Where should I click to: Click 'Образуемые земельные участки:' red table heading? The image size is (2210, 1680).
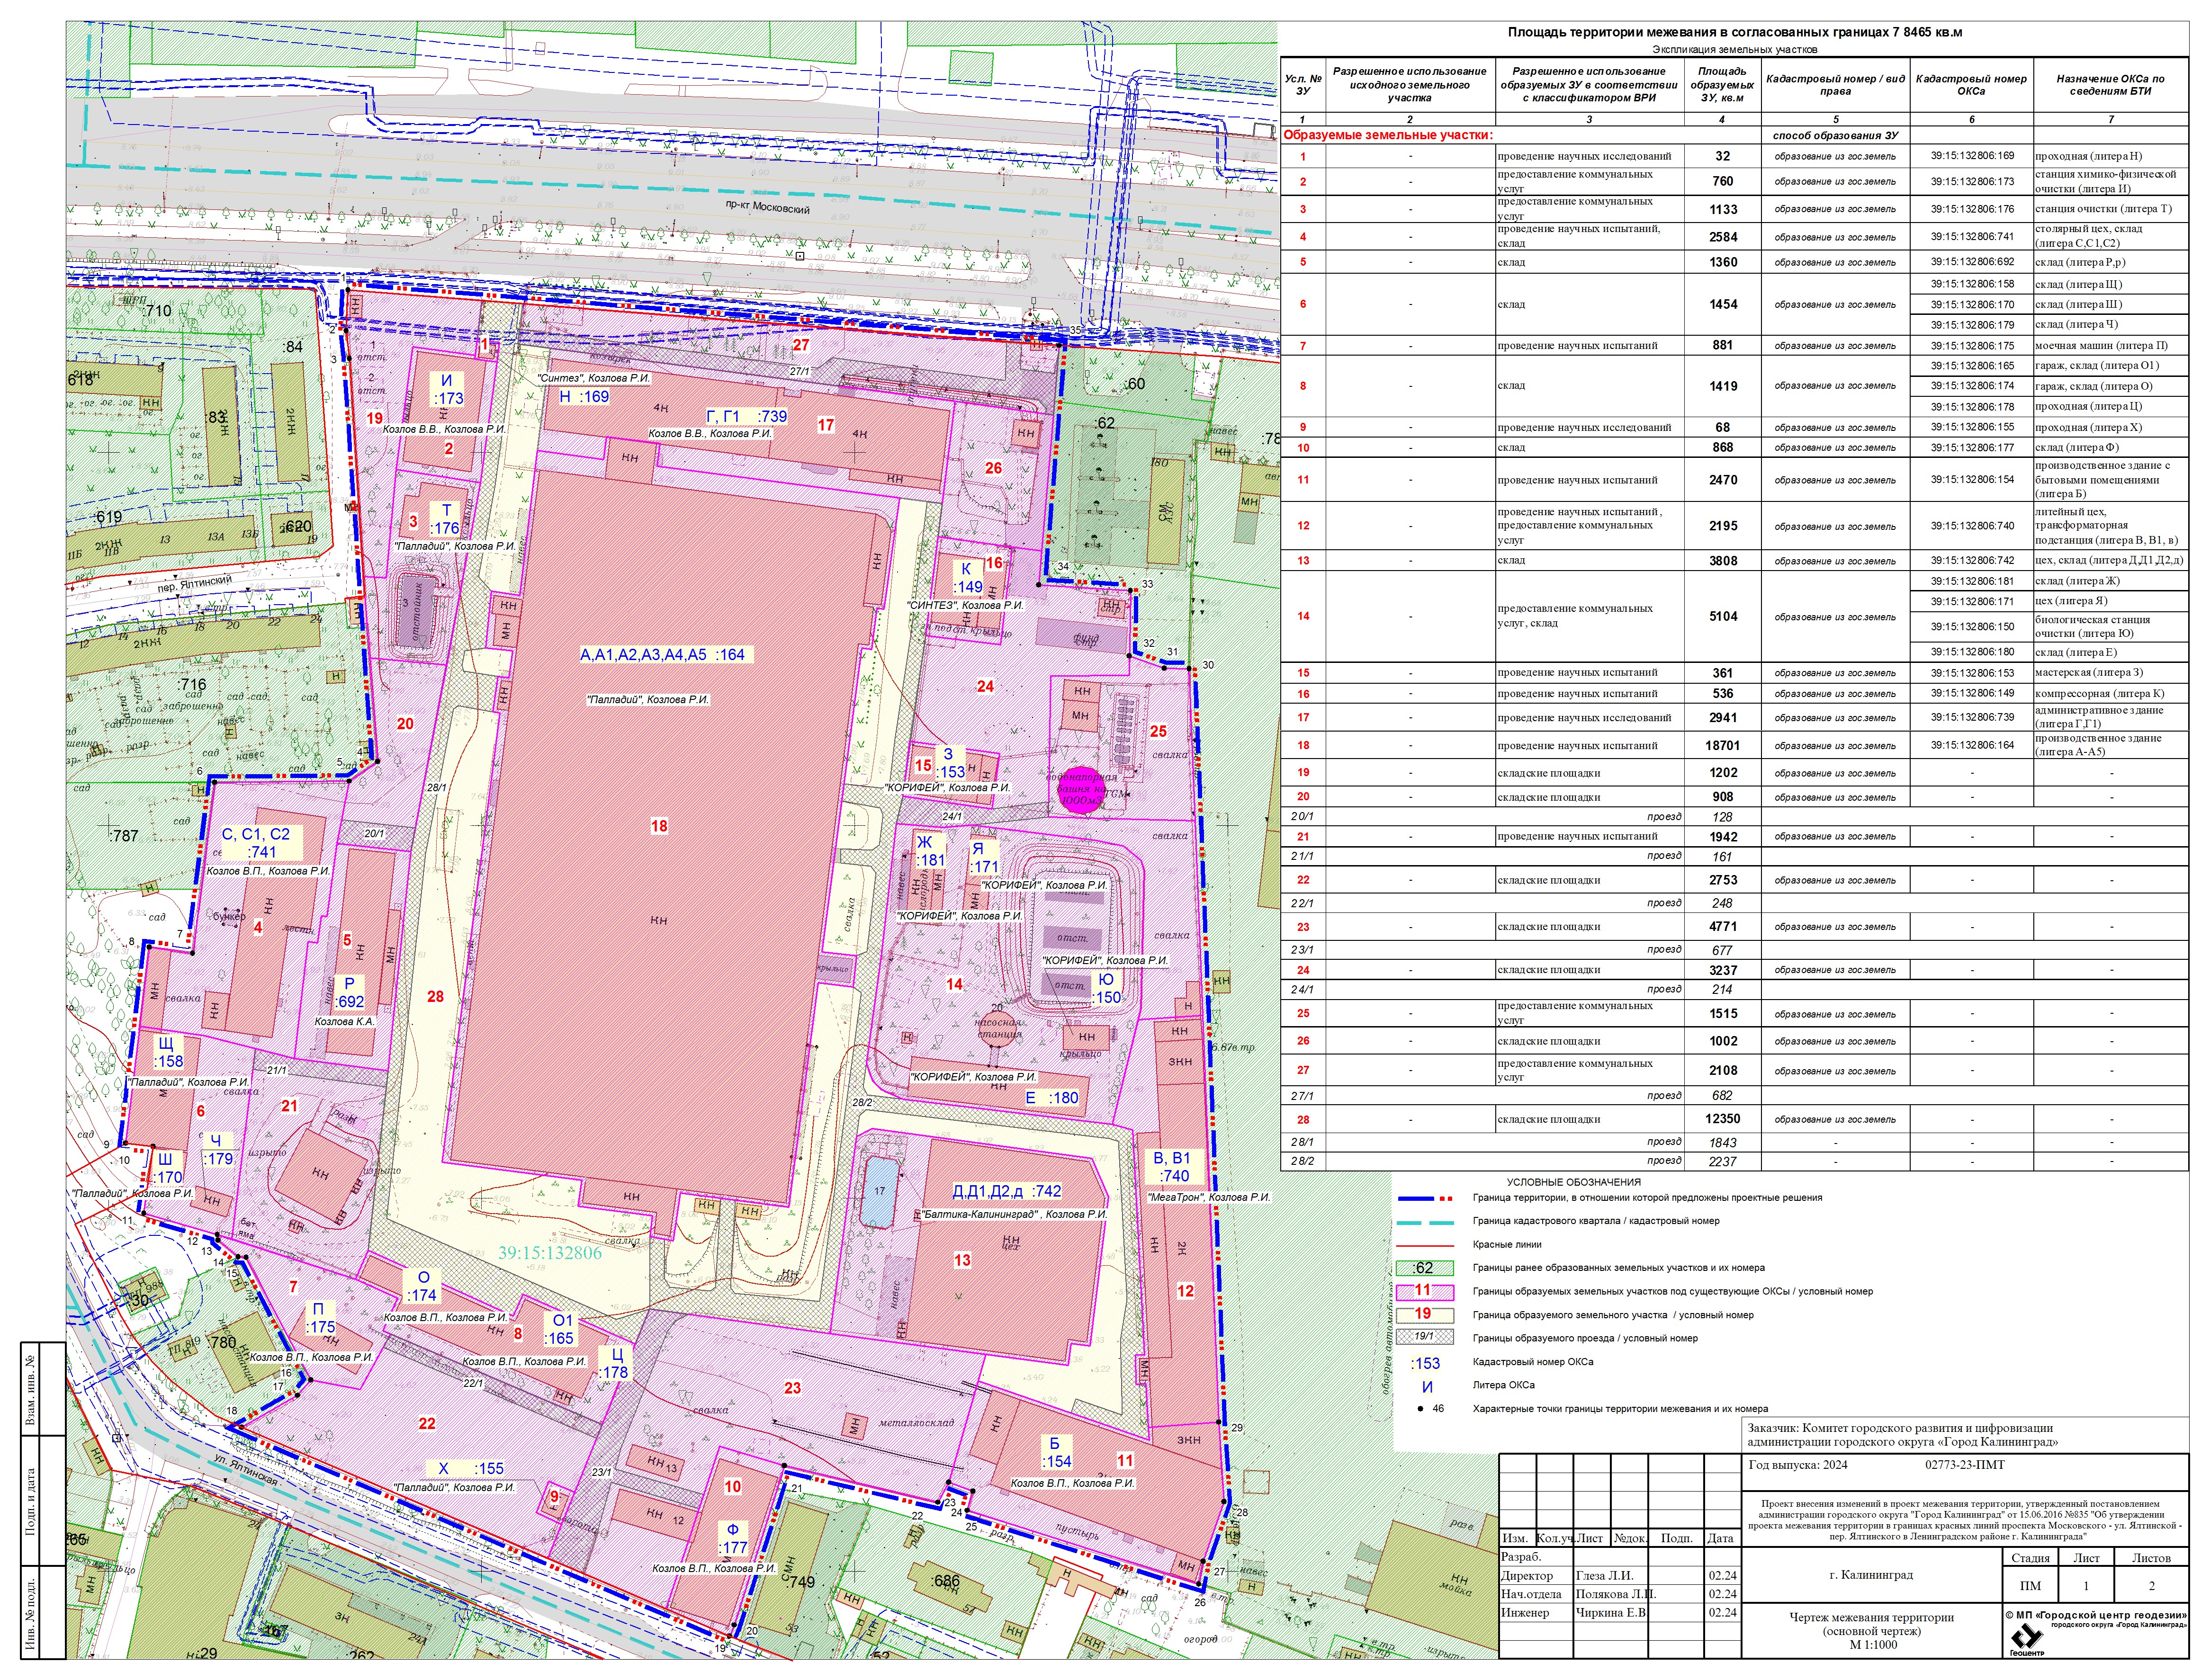pos(1388,135)
